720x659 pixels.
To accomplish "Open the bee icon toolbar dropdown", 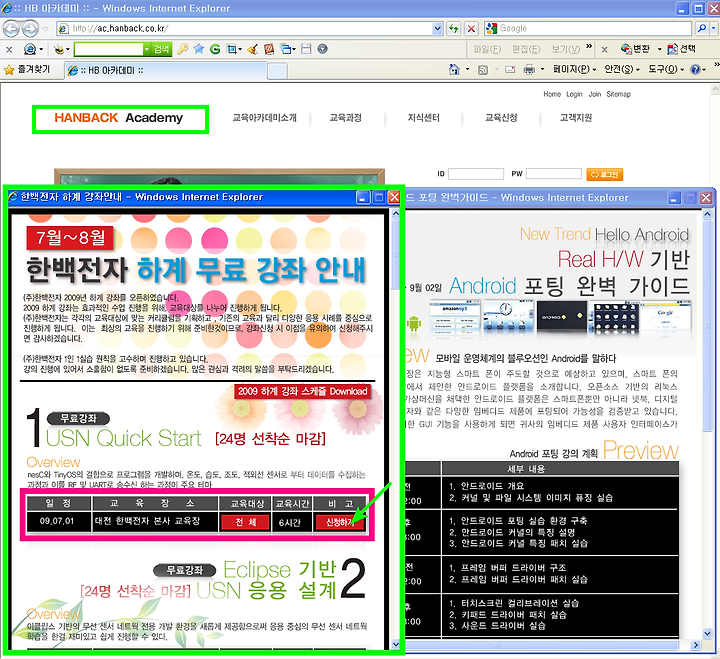I will (x=68, y=49).
